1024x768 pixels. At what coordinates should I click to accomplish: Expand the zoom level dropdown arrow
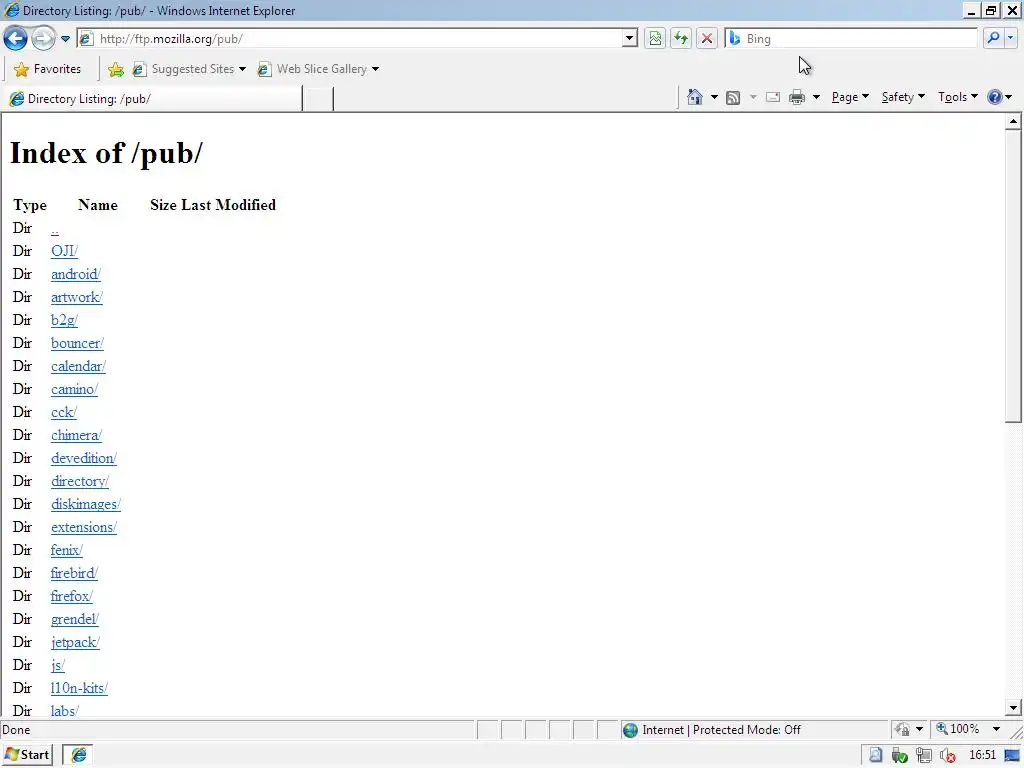click(997, 729)
